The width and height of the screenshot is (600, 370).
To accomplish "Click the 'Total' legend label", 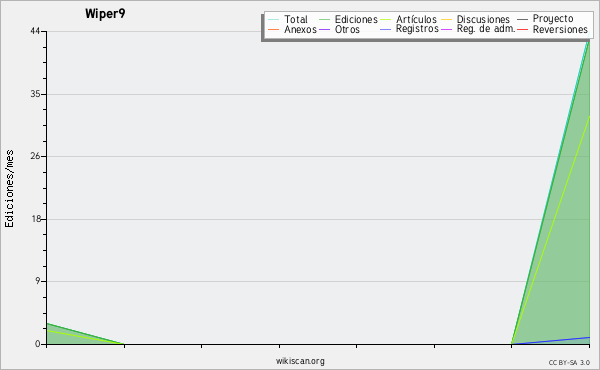I will pyautogui.click(x=295, y=19).
